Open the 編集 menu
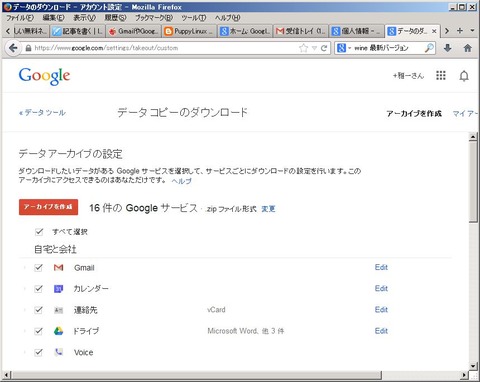 (53, 17)
